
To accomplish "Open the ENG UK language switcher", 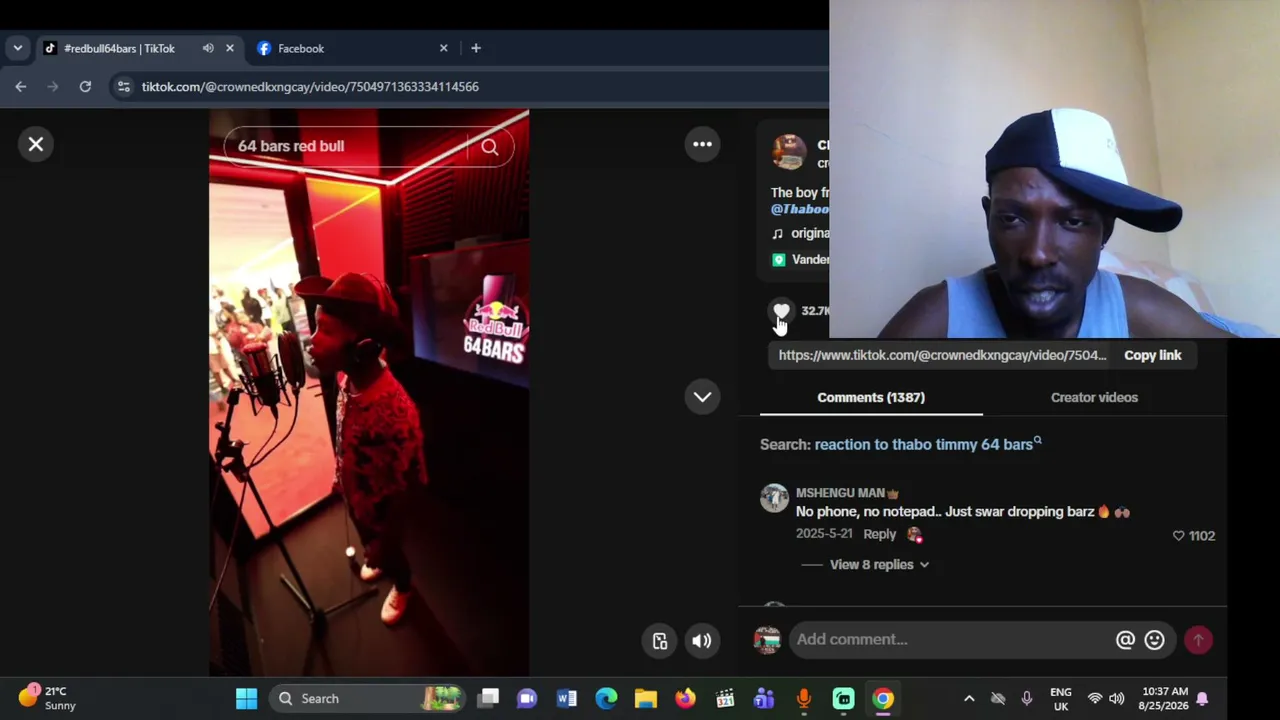I will 1061,699.
